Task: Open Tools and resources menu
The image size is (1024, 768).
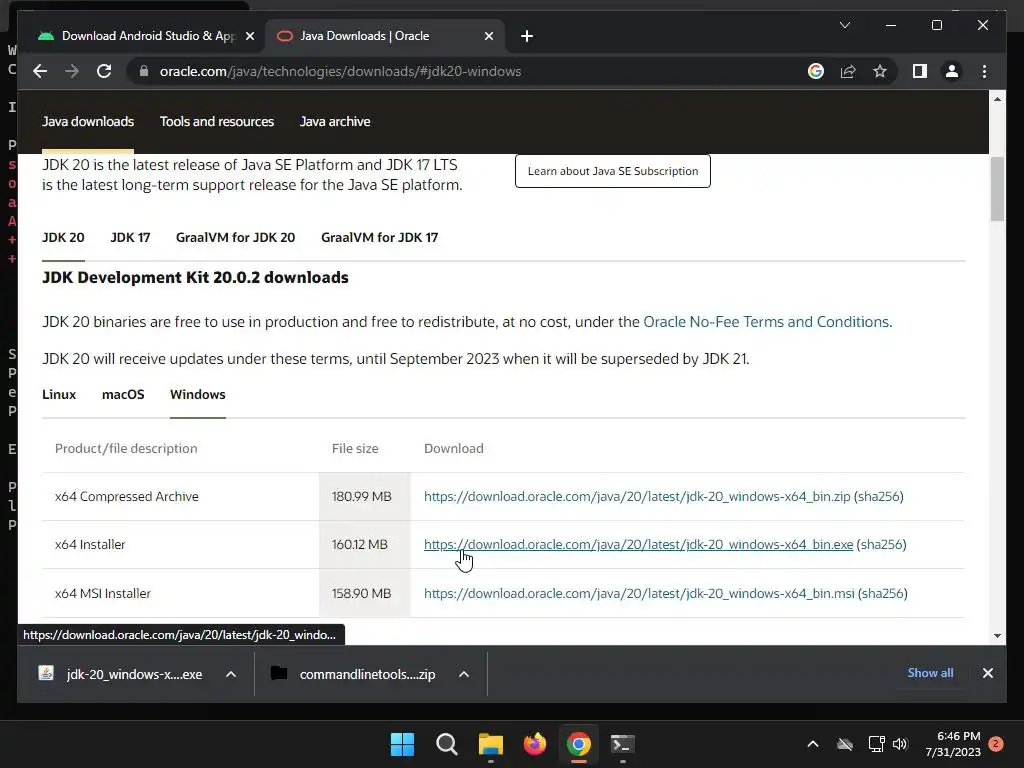Action: [x=217, y=121]
